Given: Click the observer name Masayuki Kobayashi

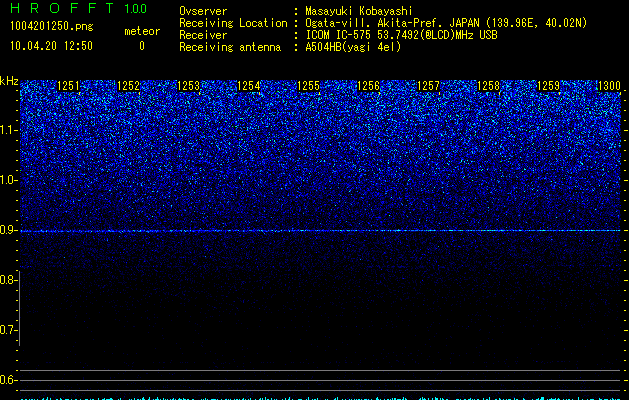Looking at the screenshot, I should click(359, 11).
